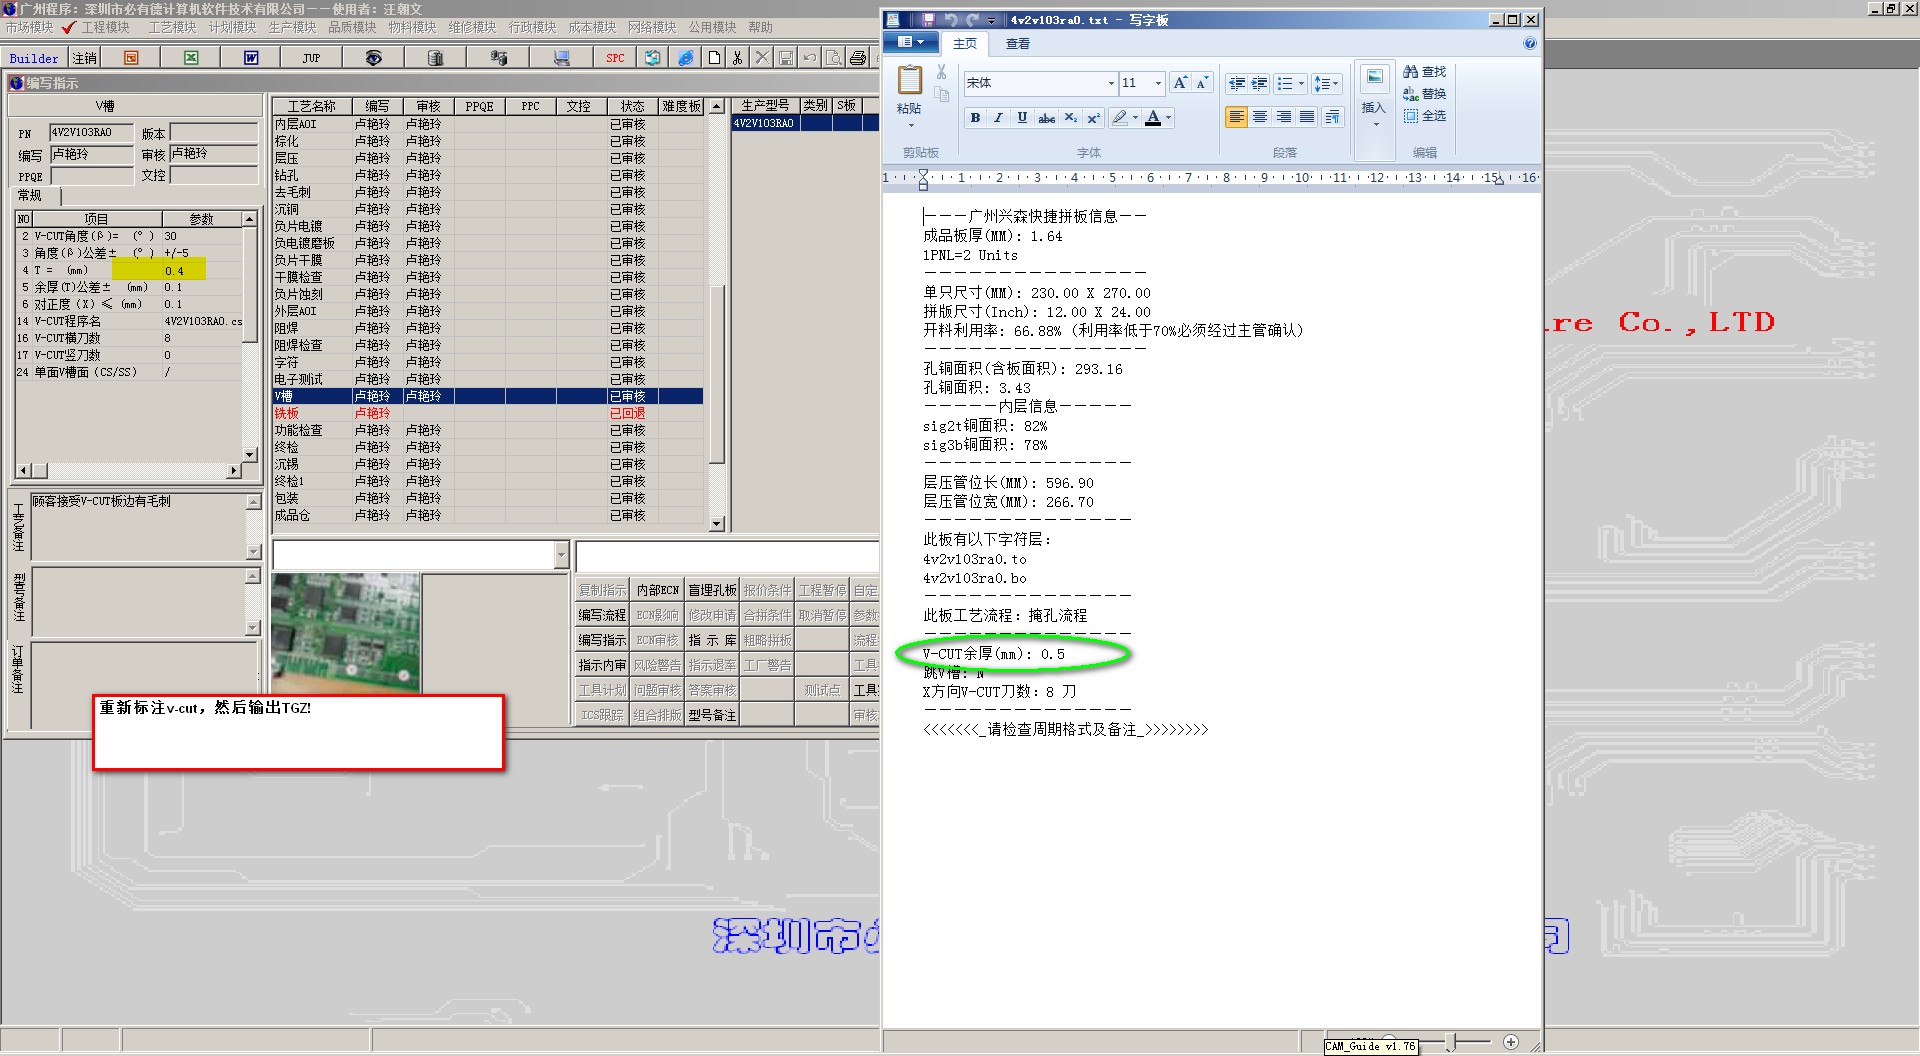
Task: Toggle Underline formatting in WordPad
Action: (x=1022, y=117)
